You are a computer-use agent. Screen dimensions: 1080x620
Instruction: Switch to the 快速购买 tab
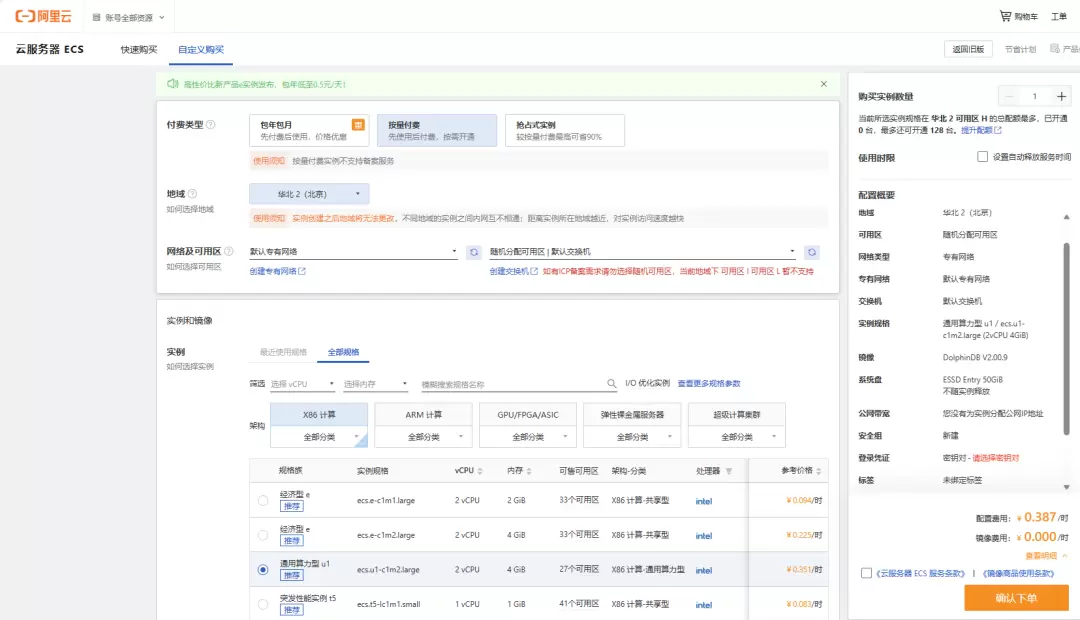coord(139,50)
